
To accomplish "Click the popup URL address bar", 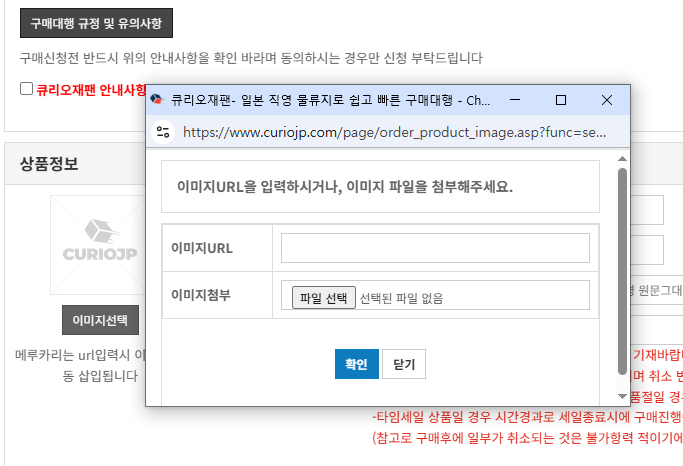I will point(394,132).
